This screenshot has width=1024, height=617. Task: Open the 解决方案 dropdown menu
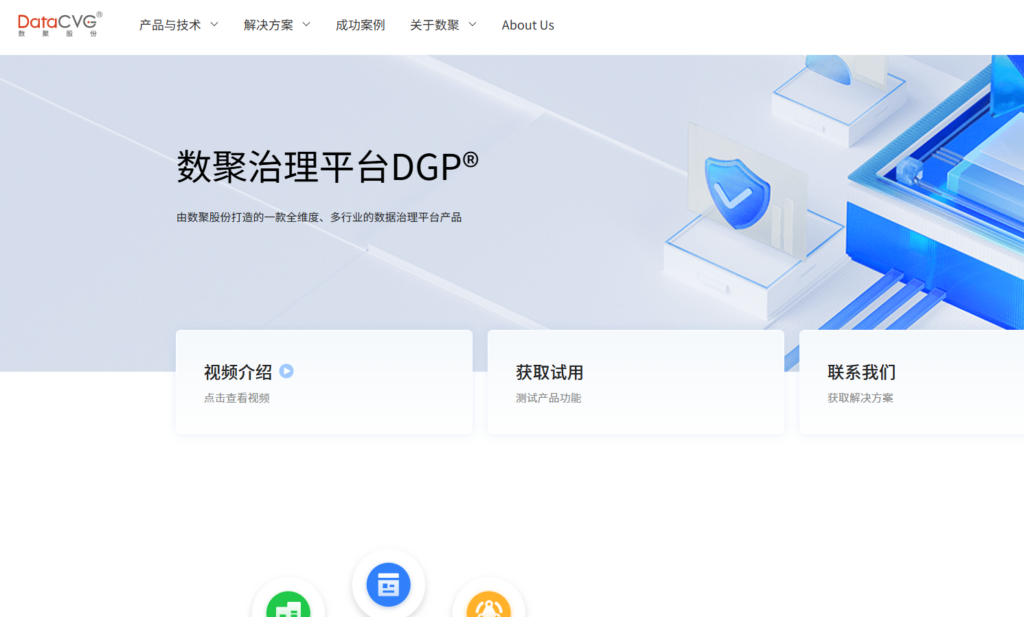268,25
